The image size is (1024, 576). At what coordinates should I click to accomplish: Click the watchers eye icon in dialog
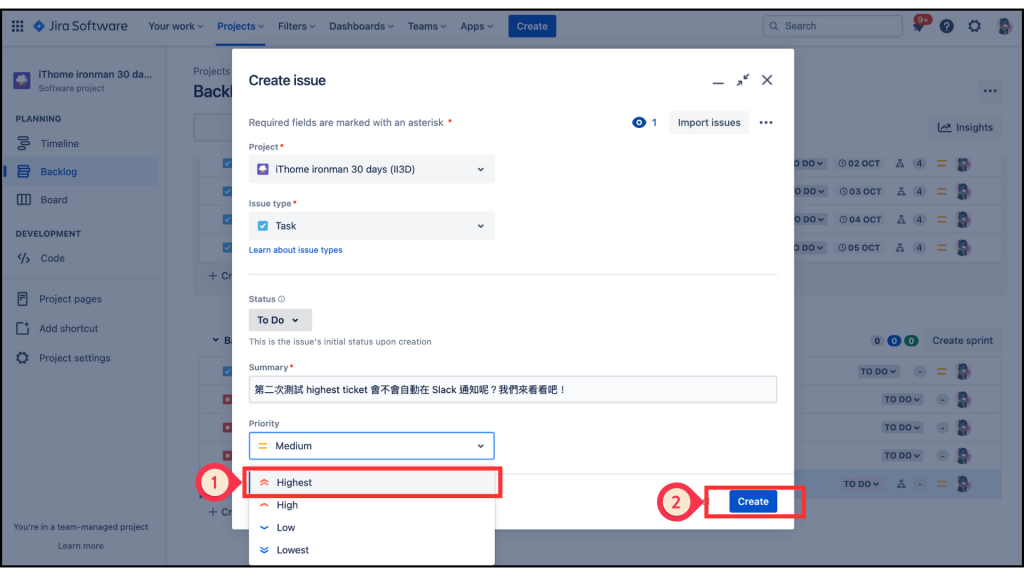point(639,123)
